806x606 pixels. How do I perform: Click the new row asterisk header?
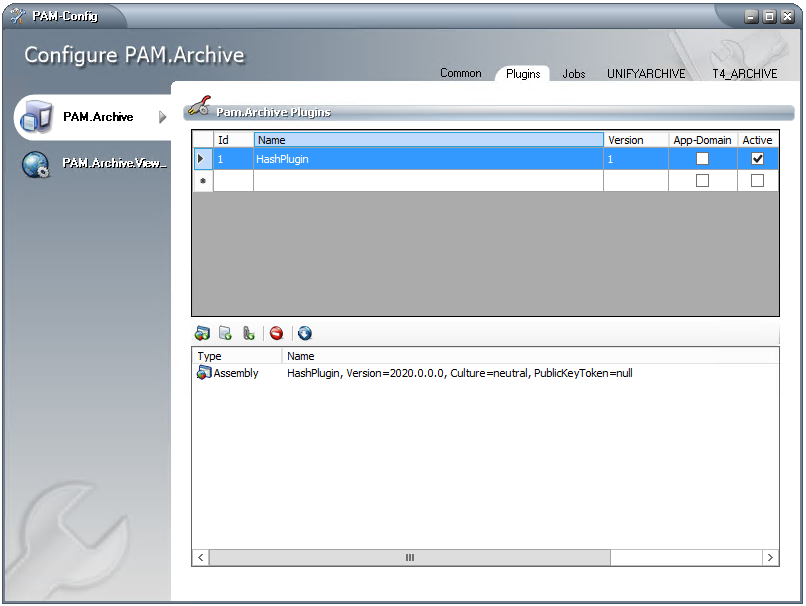tap(203, 180)
